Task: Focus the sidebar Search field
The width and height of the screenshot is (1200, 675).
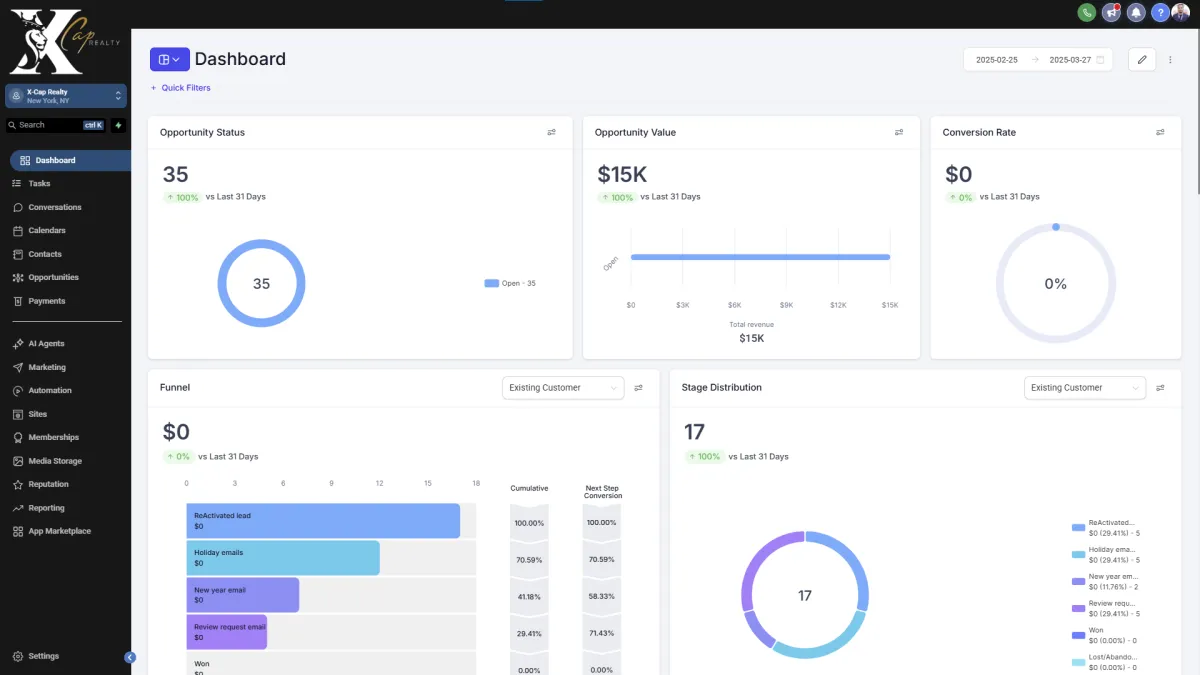Action: point(56,125)
